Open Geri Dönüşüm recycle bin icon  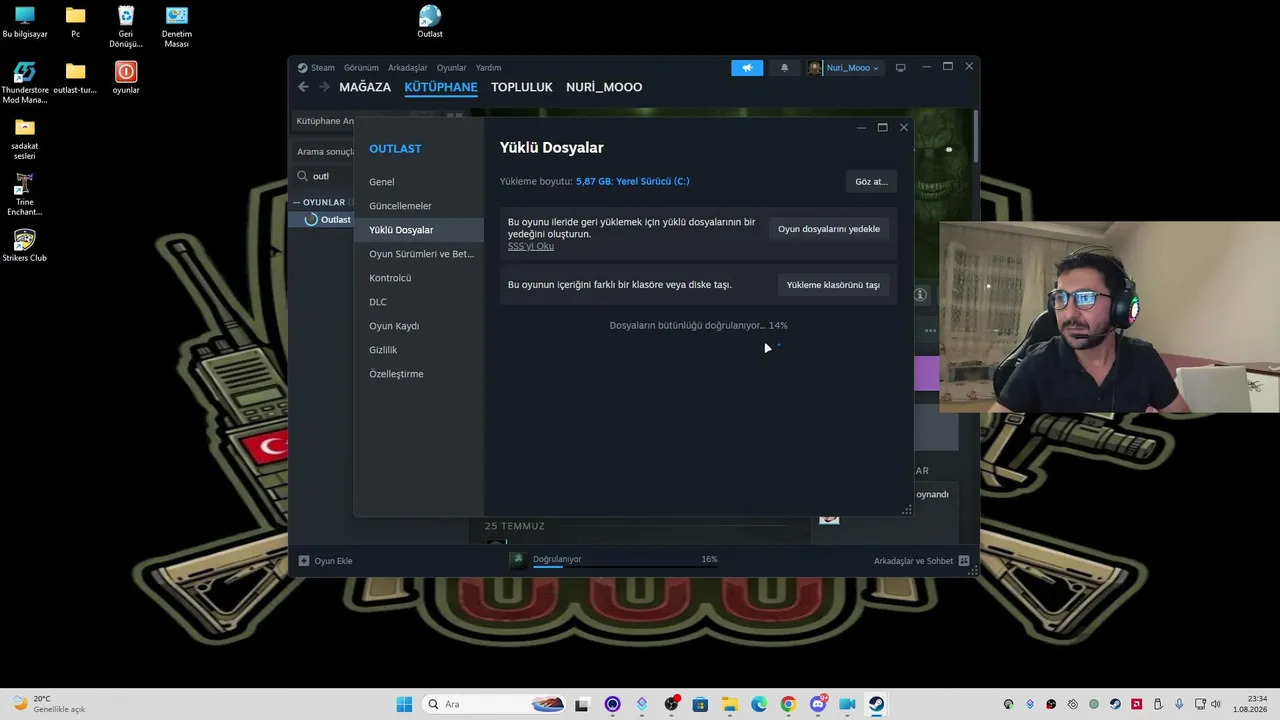pyautogui.click(x=126, y=27)
